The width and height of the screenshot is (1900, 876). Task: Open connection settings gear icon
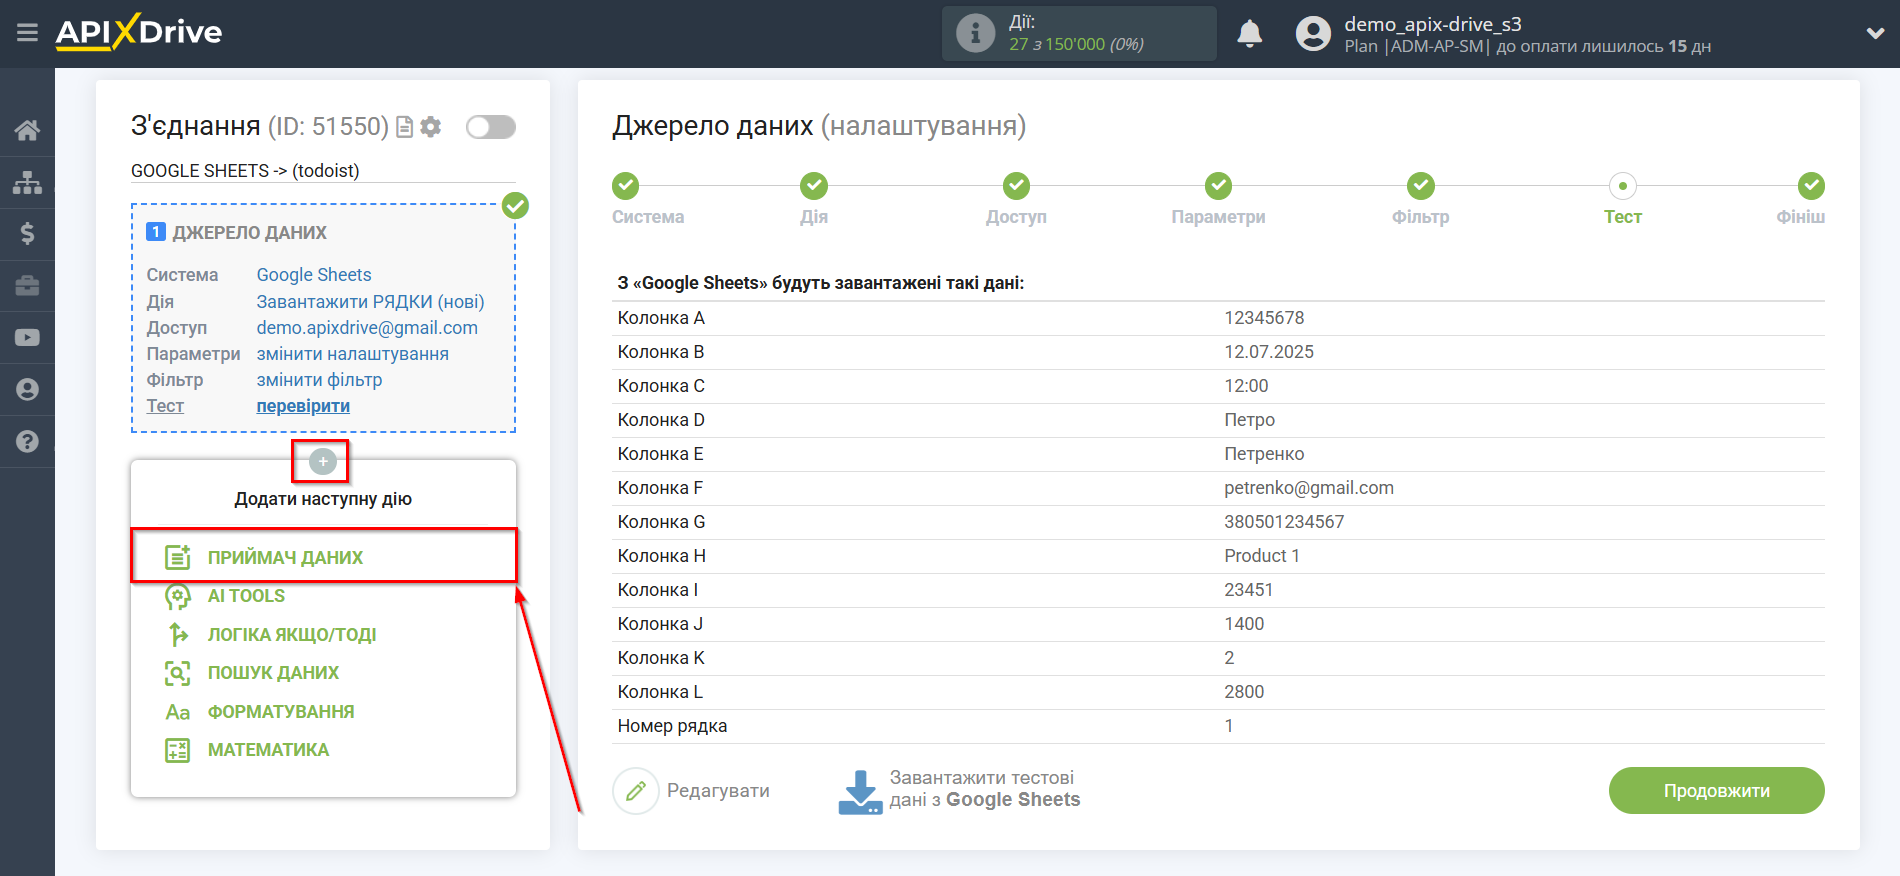[431, 127]
